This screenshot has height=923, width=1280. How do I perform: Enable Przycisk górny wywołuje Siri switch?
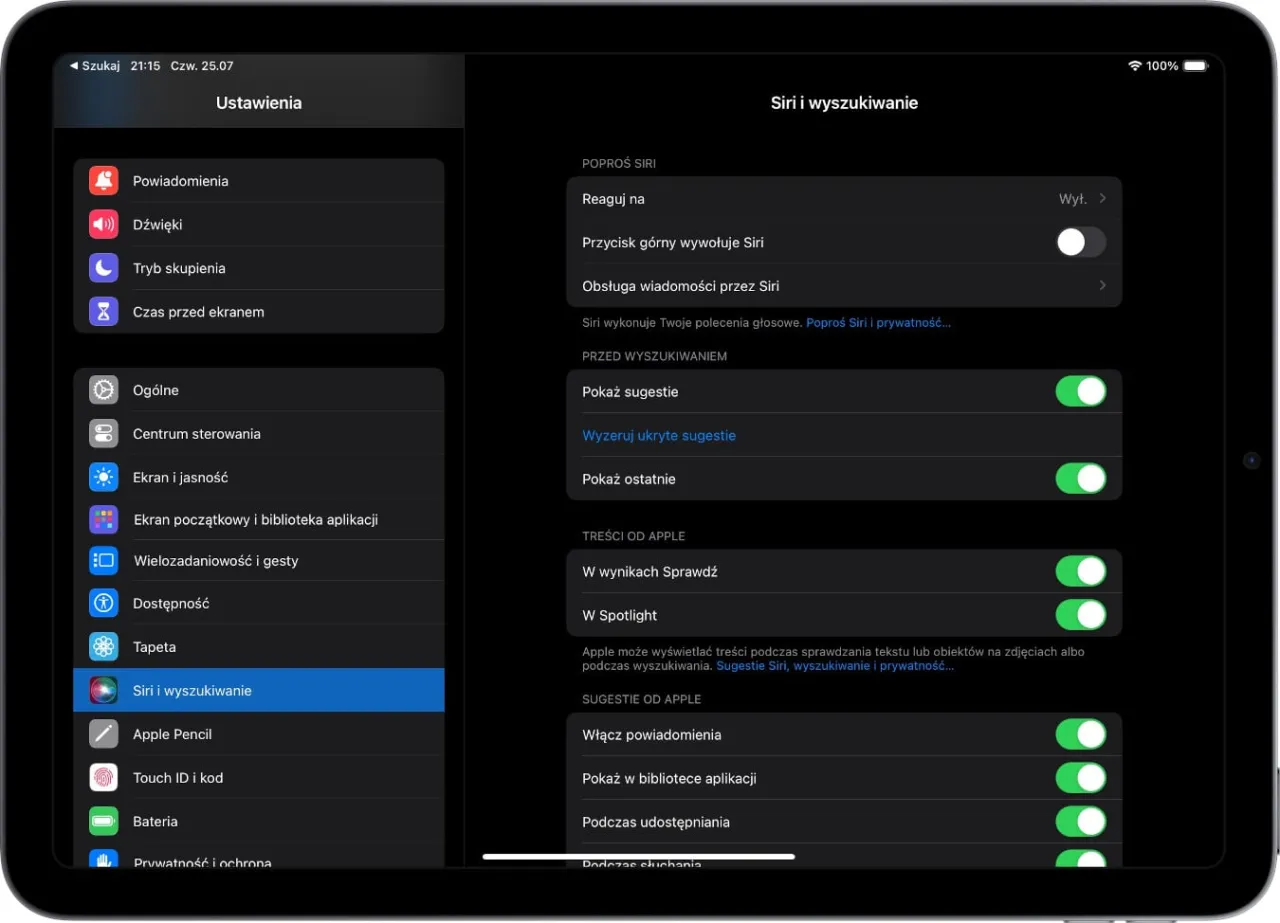click(1080, 242)
